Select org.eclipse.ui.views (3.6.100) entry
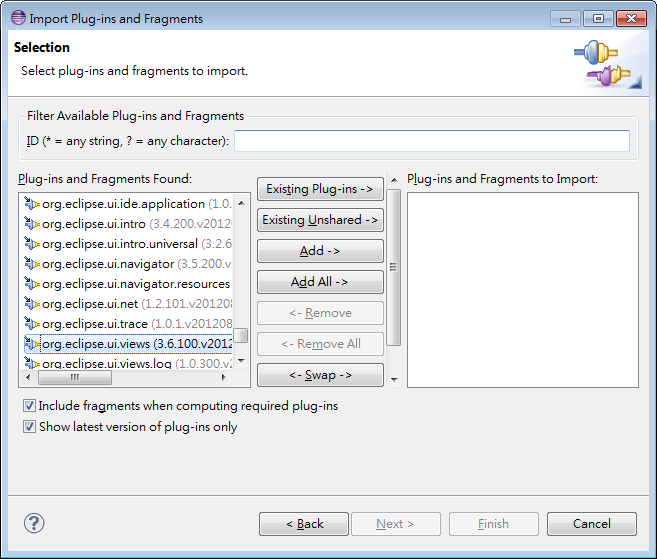Screen dimensions: 657x559 128,344
